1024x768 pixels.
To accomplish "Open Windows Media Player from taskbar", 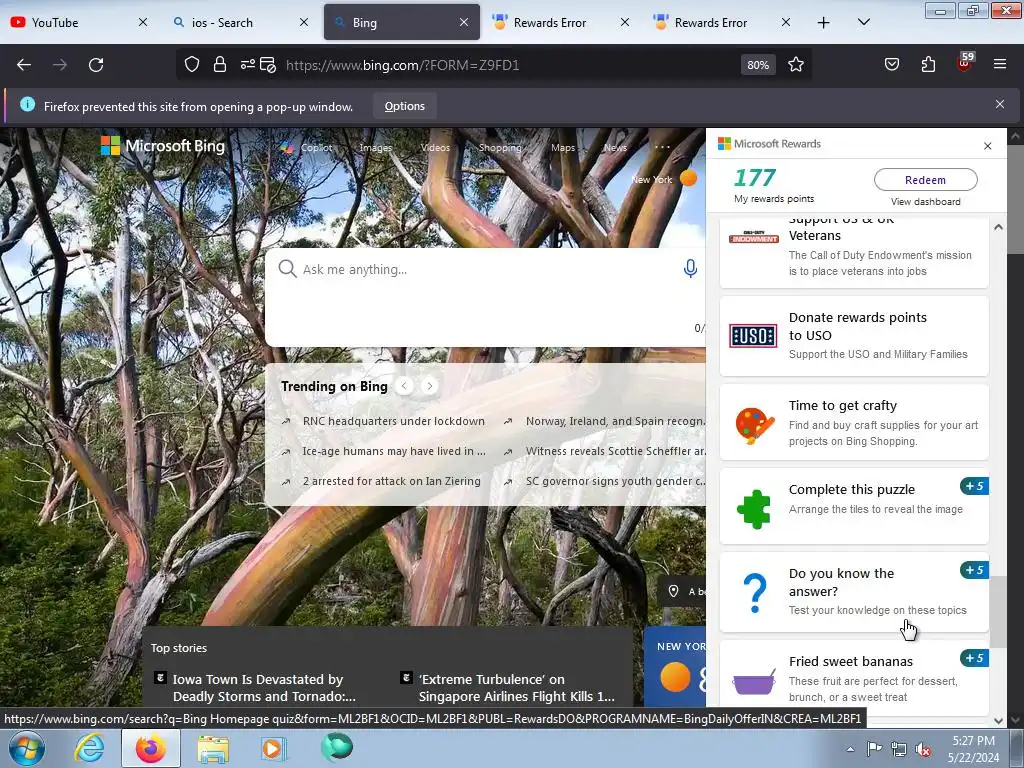I will pyautogui.click(x=273, y=749).
